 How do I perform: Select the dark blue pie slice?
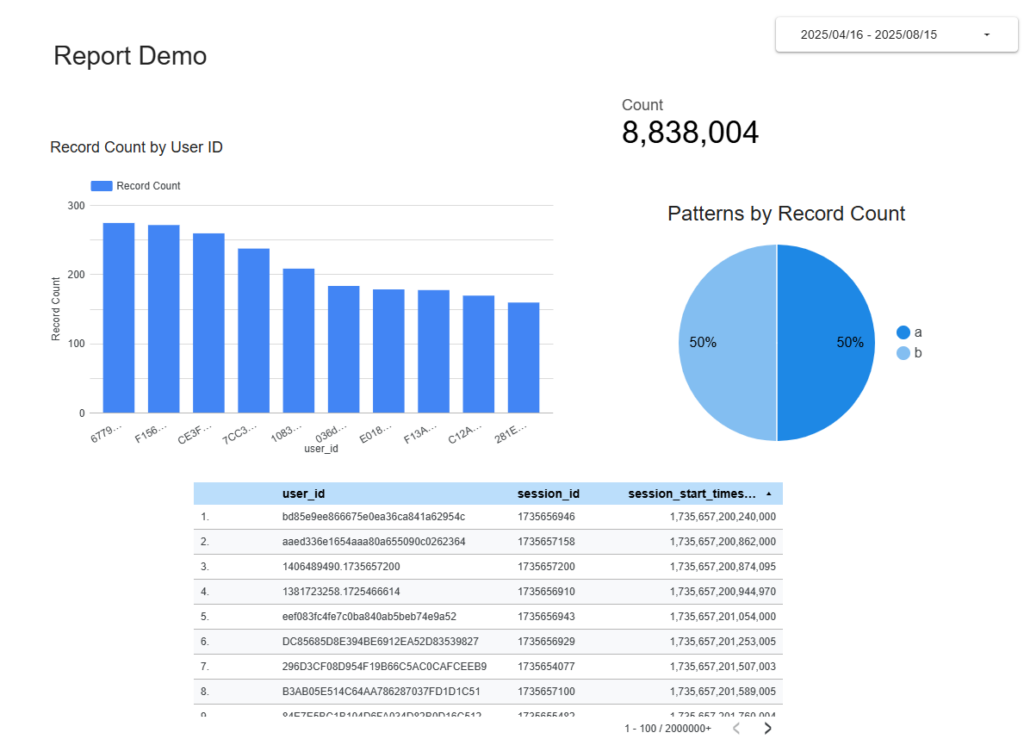(826, 343)
